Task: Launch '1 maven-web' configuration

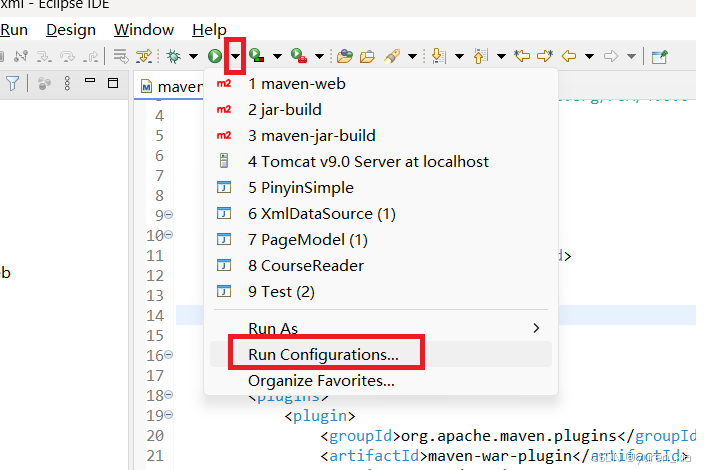Action: coord(381,83)
